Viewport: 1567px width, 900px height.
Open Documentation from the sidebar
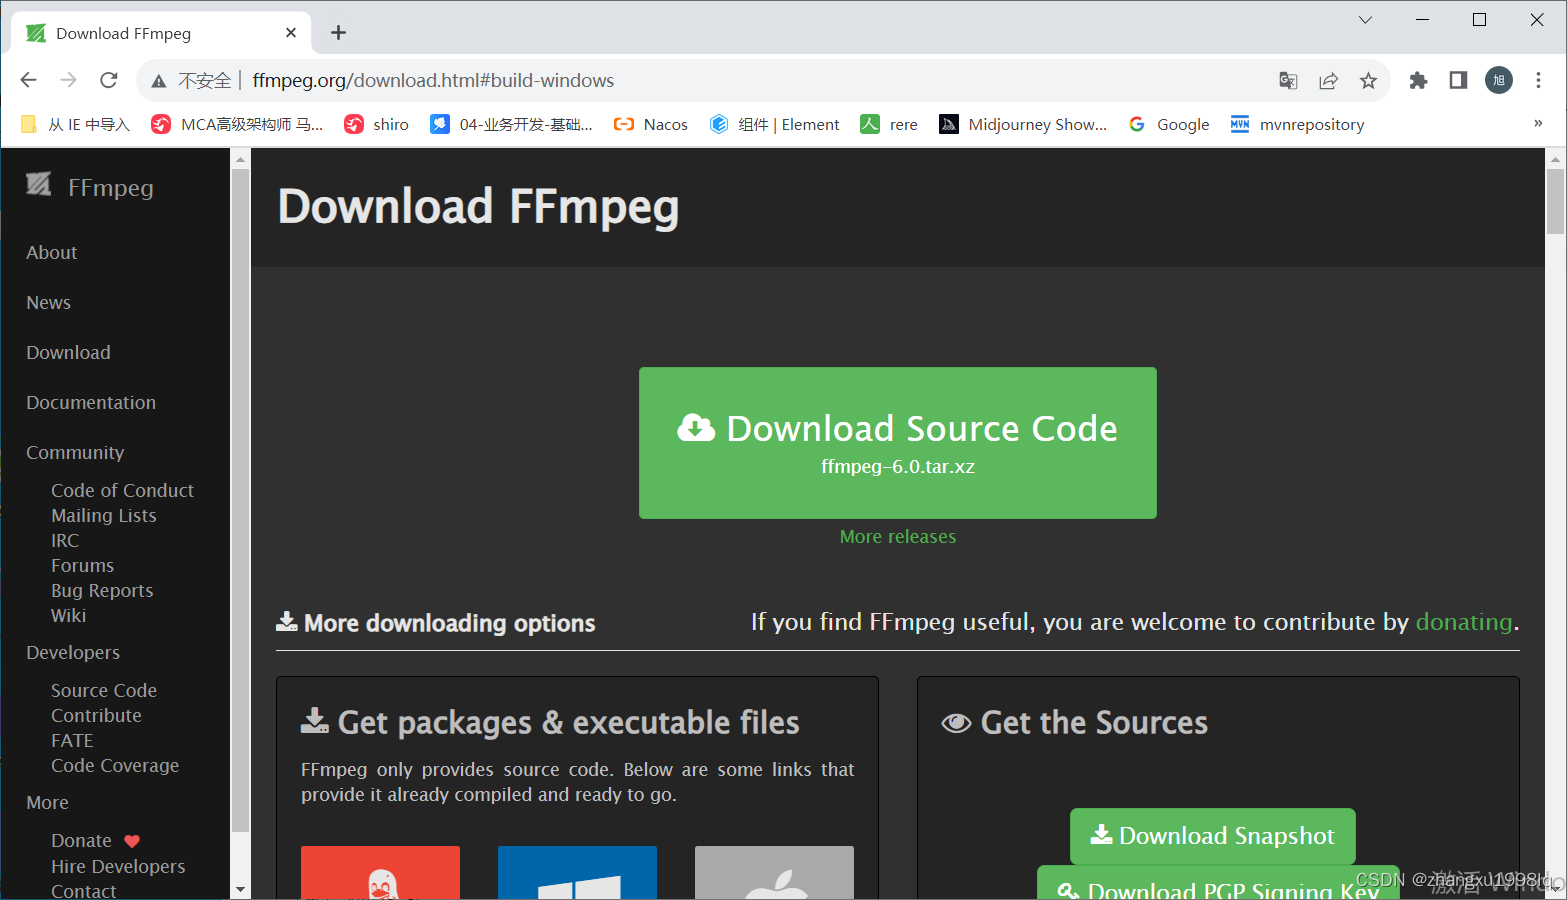point(91,403)
